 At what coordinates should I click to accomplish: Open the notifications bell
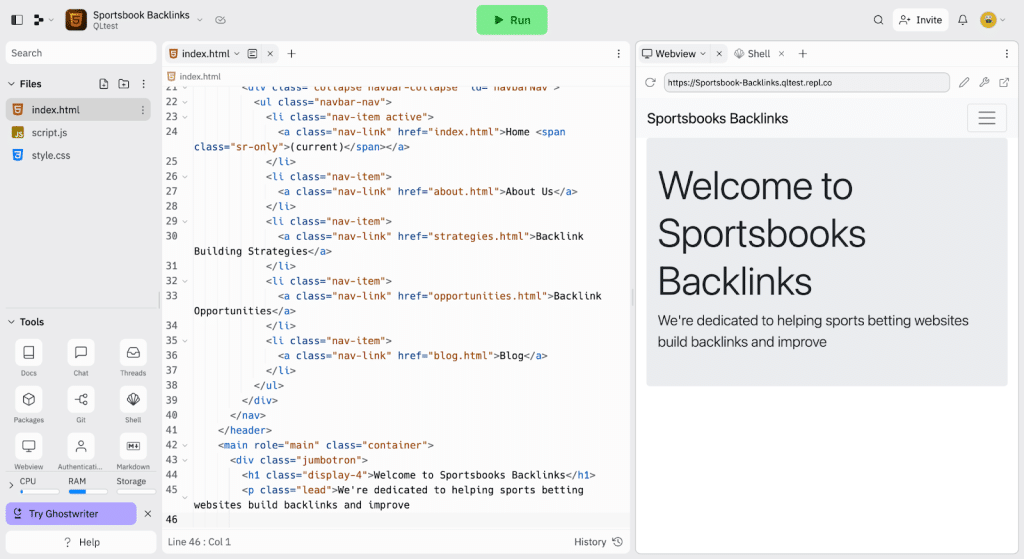962,20
